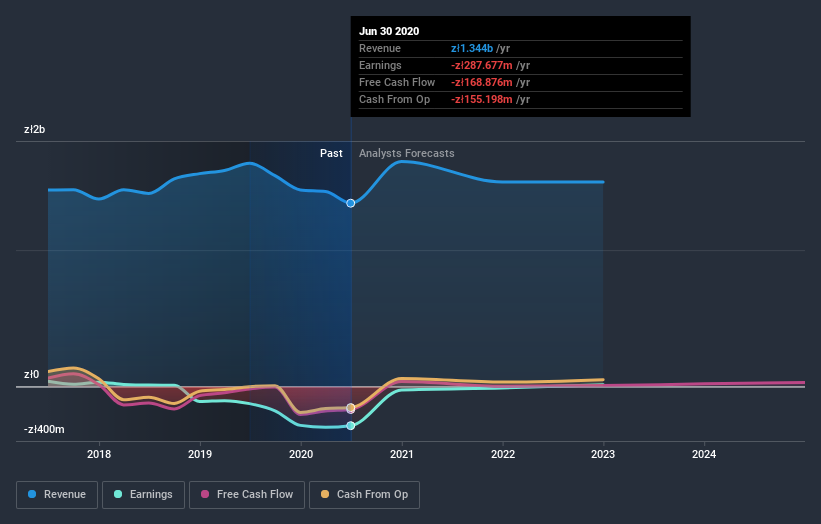Image resolution: width=821 pixels, height=524 pixels.
Task: Click the 2023 x-axis label
Action: (603, 454)
